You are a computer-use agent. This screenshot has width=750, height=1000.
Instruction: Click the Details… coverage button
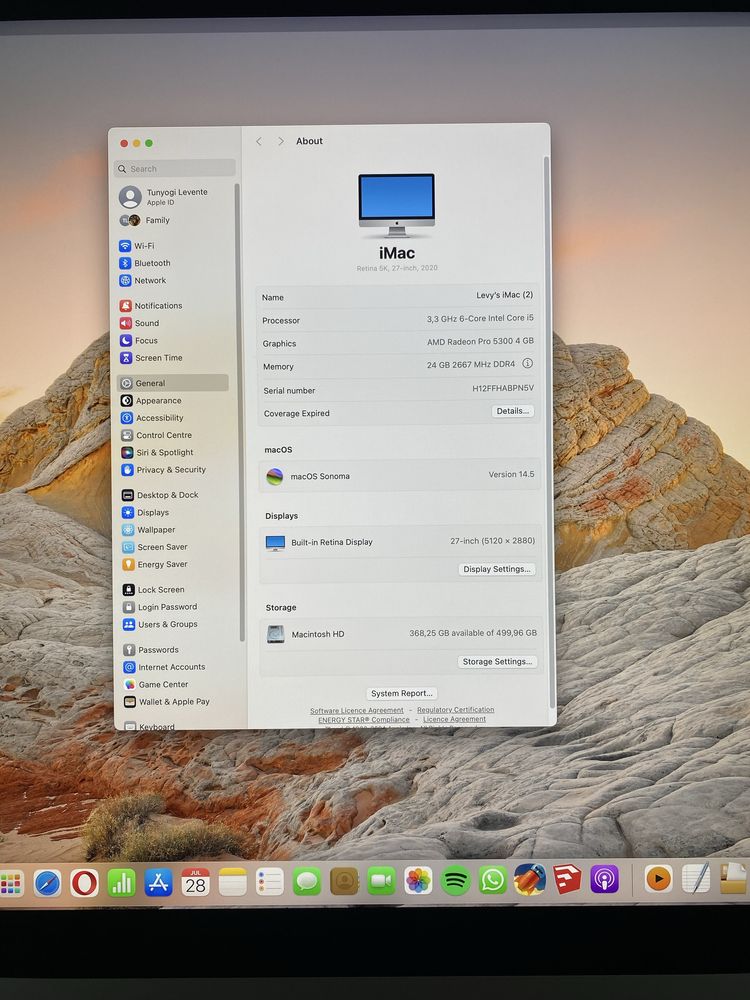513,411
